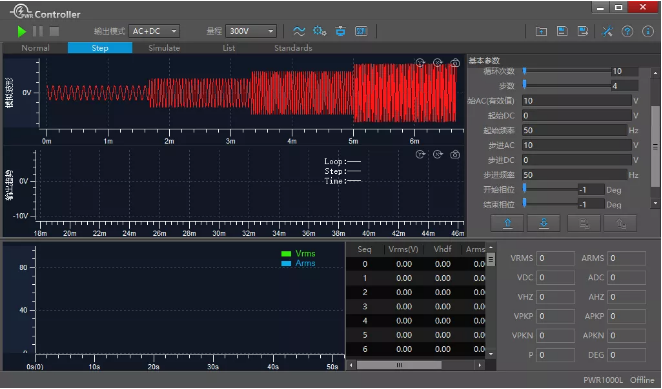Viewport: 662px width, 389px height.
Task: Click the table horizontal scrollbar
Action: [x=415, y=365]
